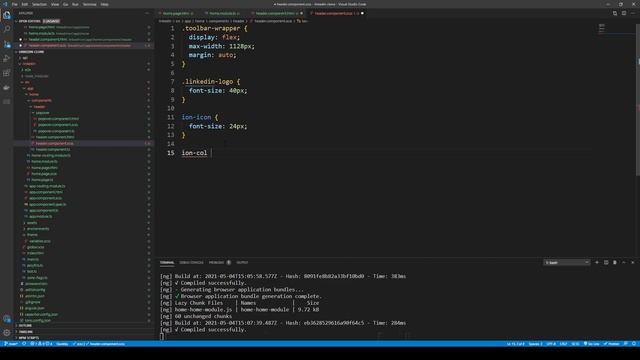Viewport: 640px width, 360px height.
Task: Switch to the Output panel tab
Action: pos(242,262)
